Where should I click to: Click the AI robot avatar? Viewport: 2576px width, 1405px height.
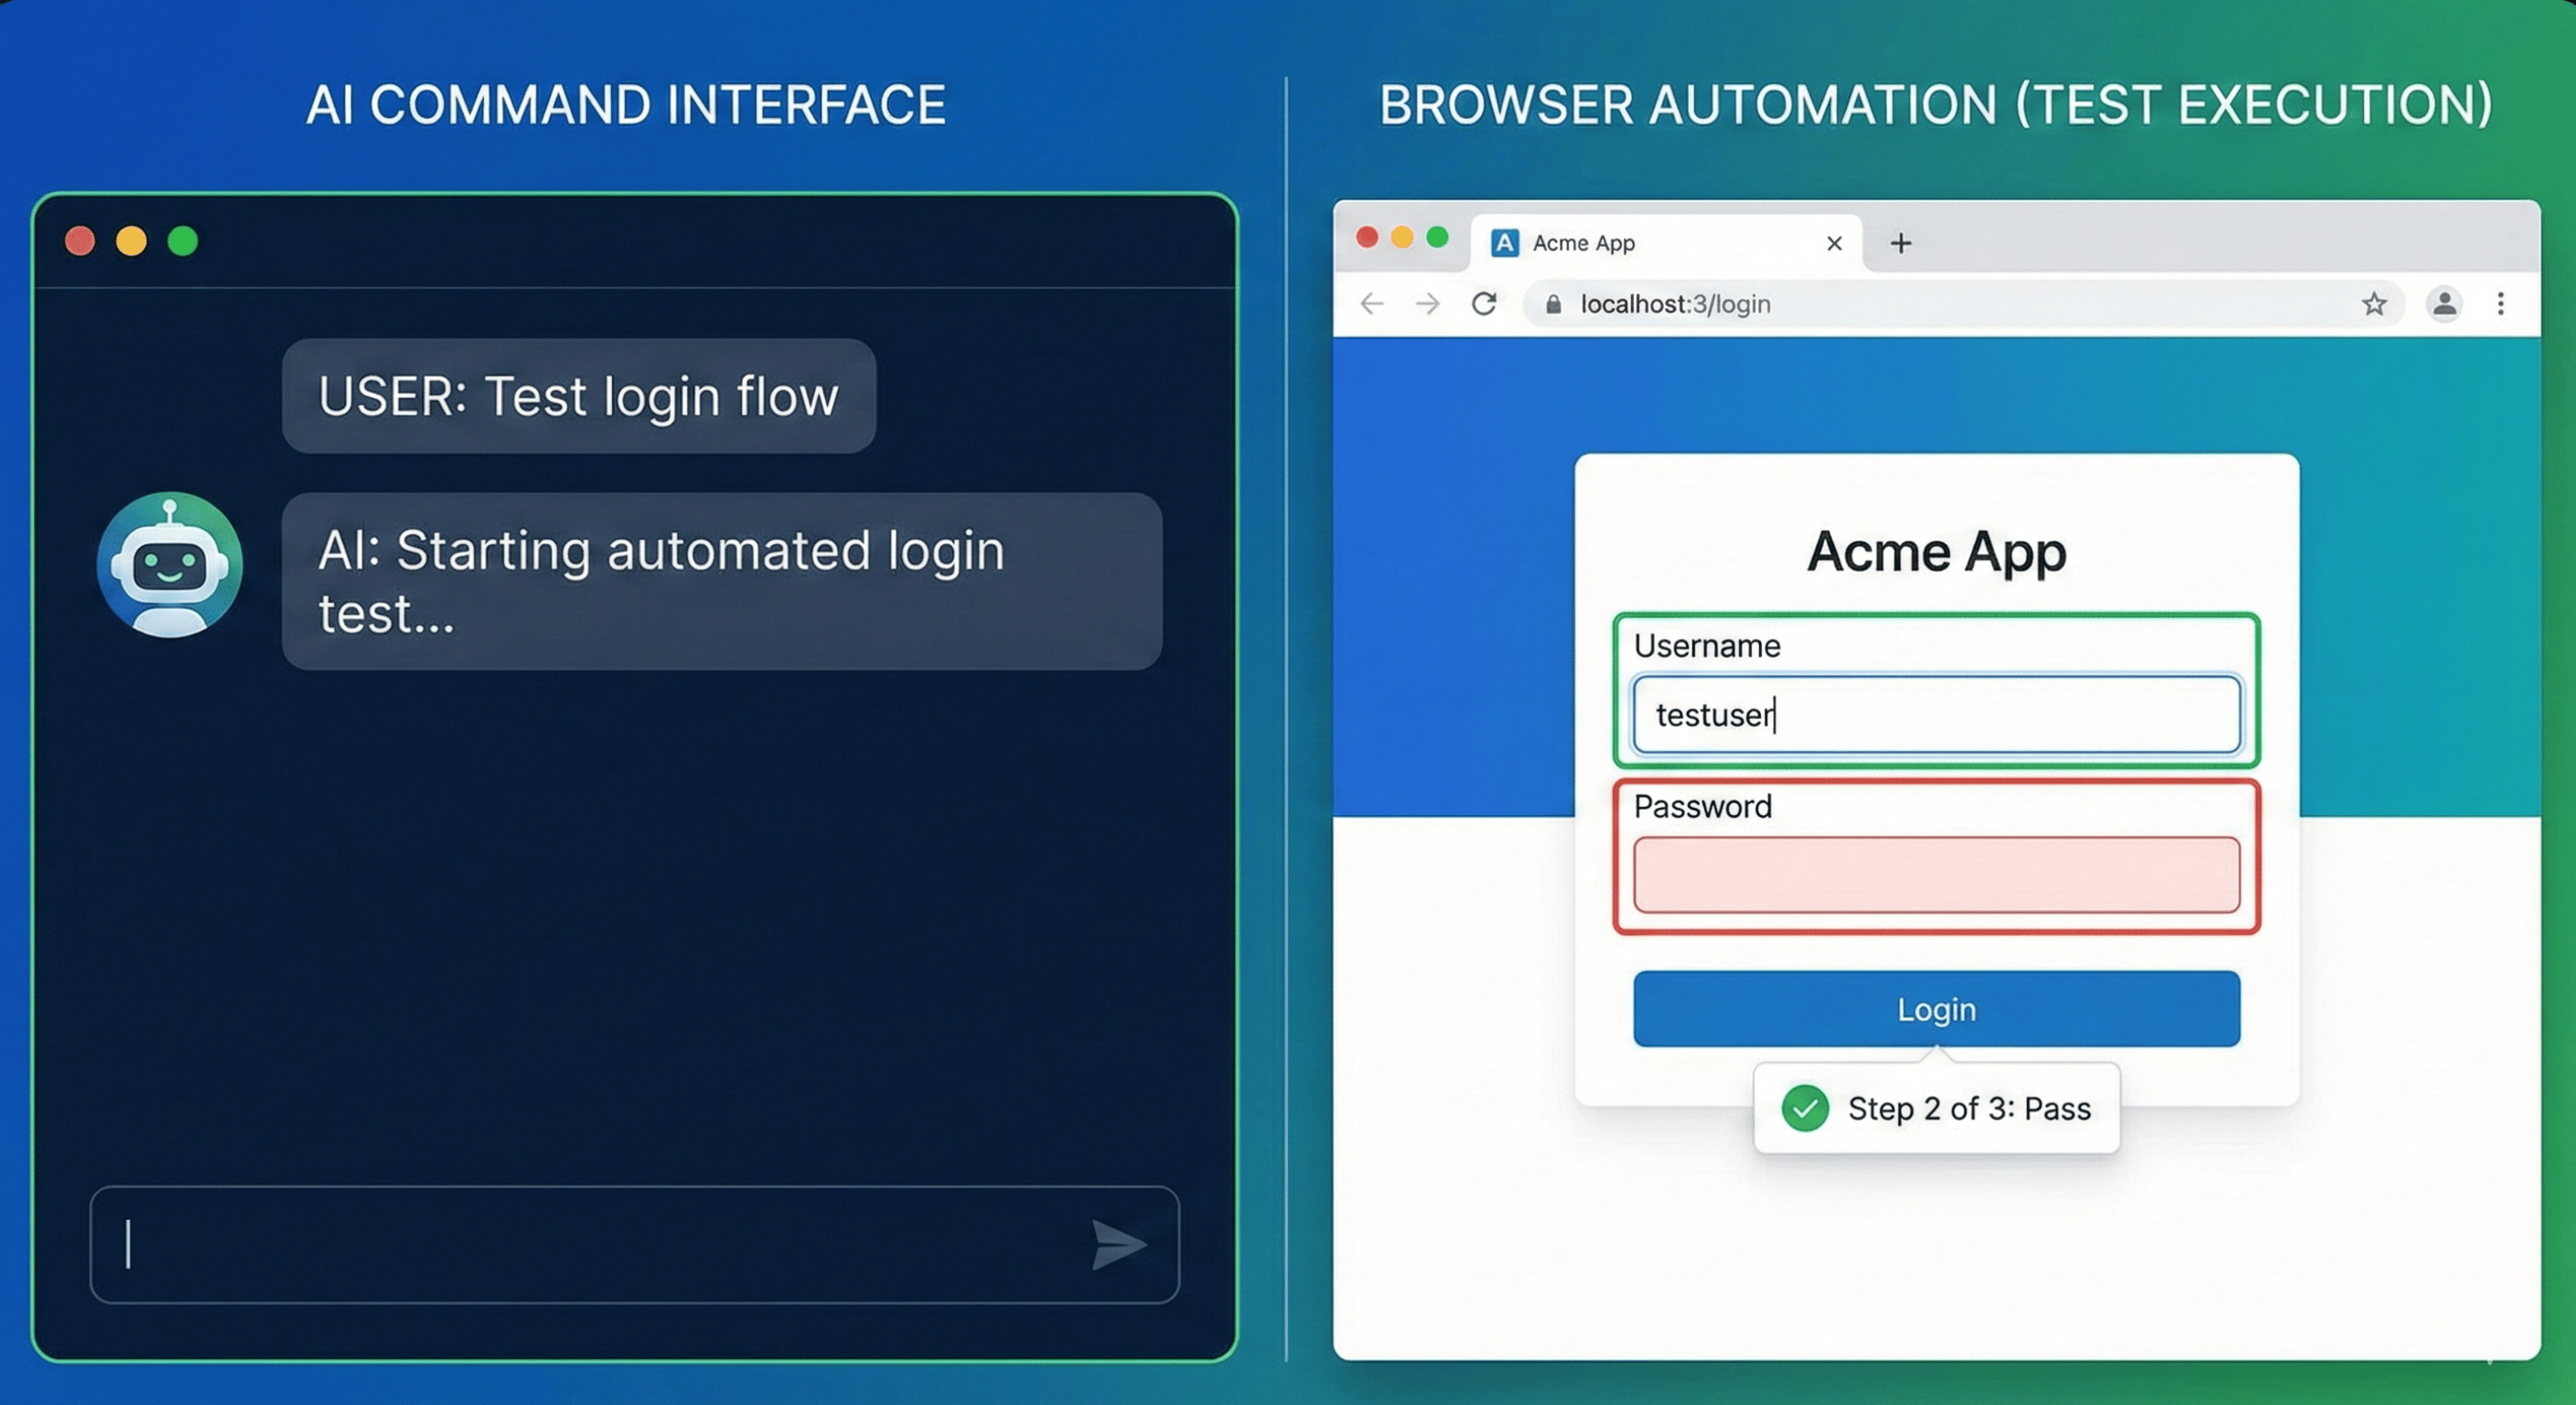coord(169,565)
